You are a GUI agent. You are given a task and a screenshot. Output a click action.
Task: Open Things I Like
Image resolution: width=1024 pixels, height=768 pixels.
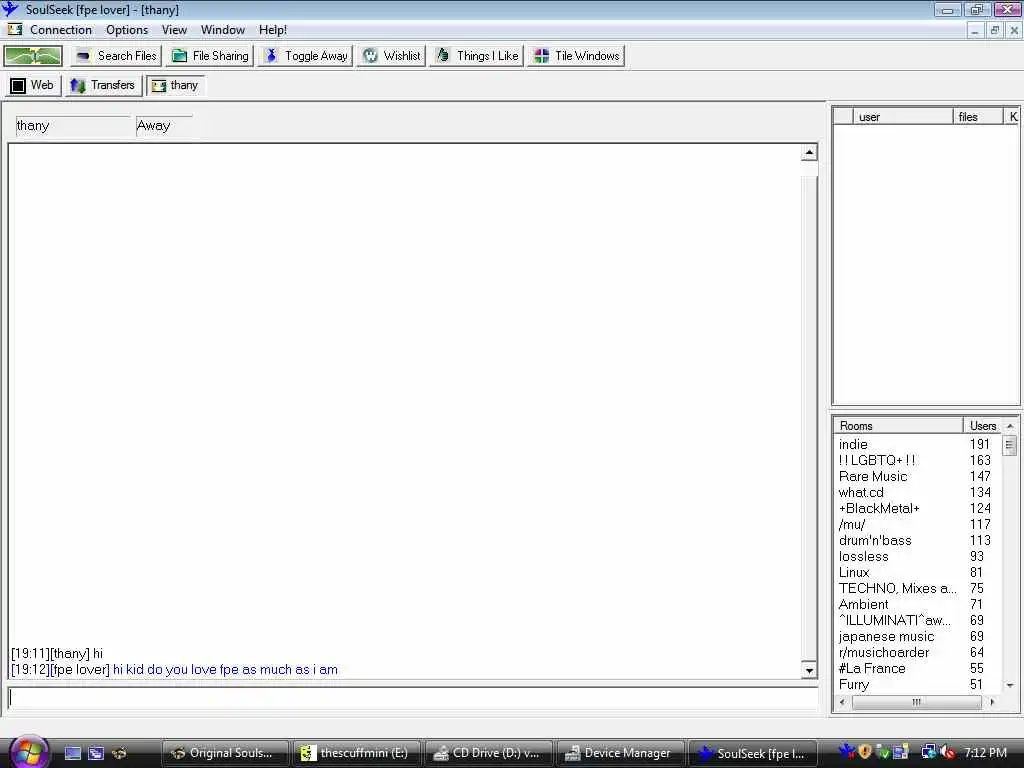477,56
